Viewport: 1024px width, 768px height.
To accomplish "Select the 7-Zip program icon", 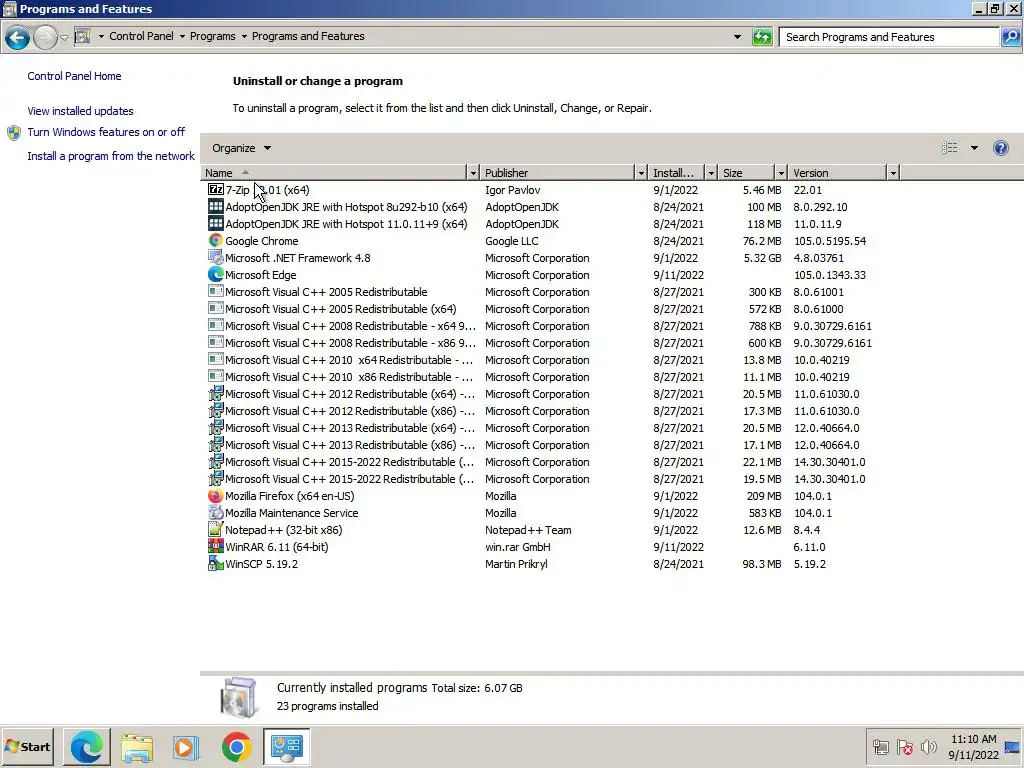I will point(216,189).
